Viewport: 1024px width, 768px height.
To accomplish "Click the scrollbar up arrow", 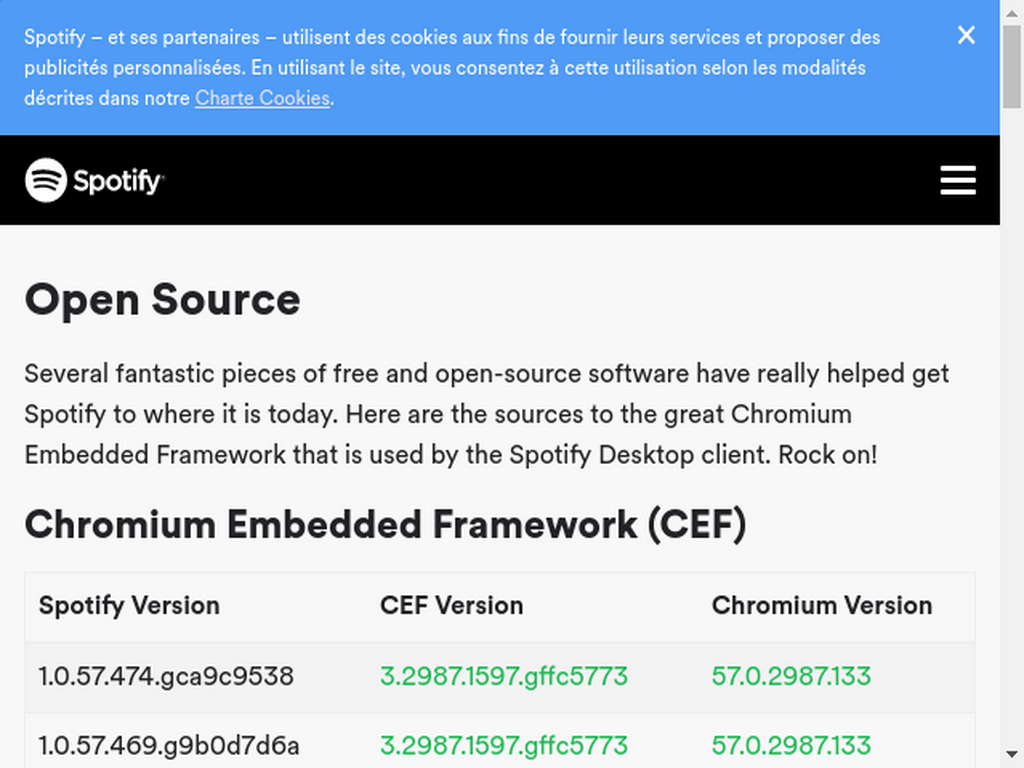I will pos(1012,12).
